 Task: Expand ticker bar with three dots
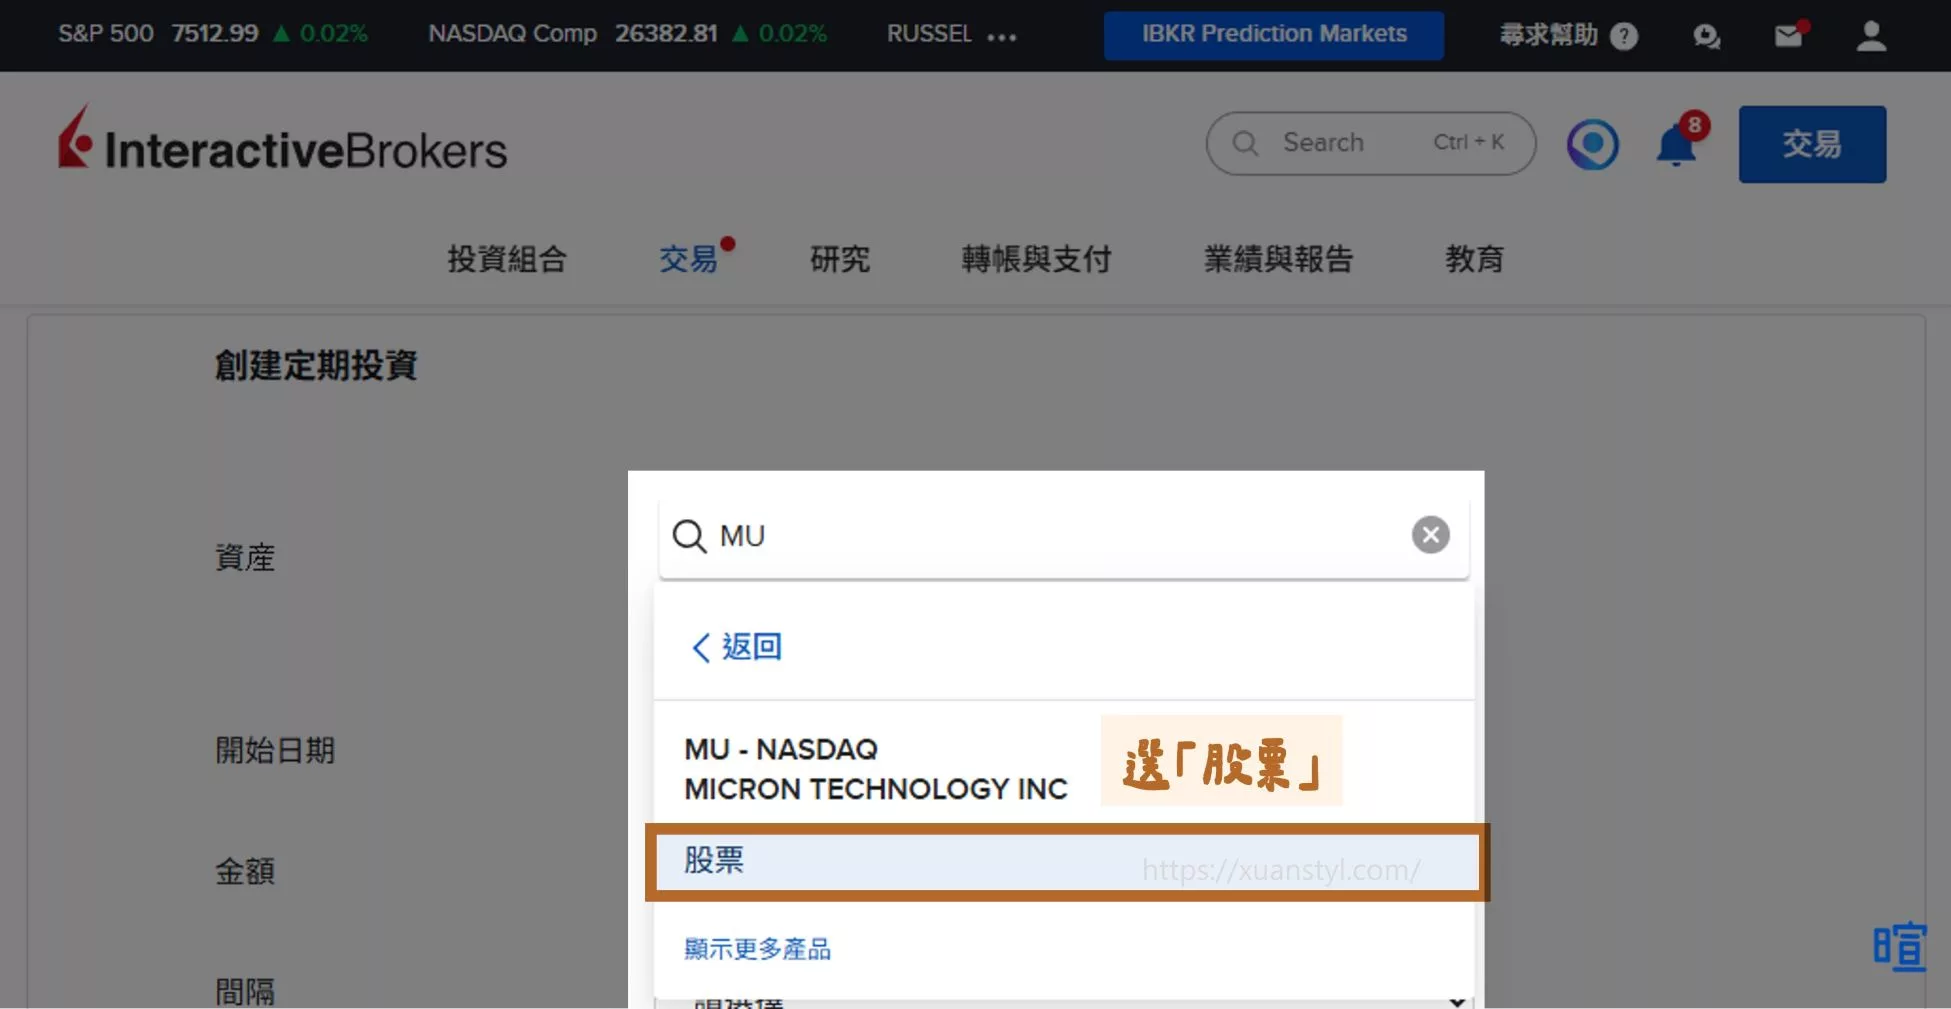[1001, 37]
